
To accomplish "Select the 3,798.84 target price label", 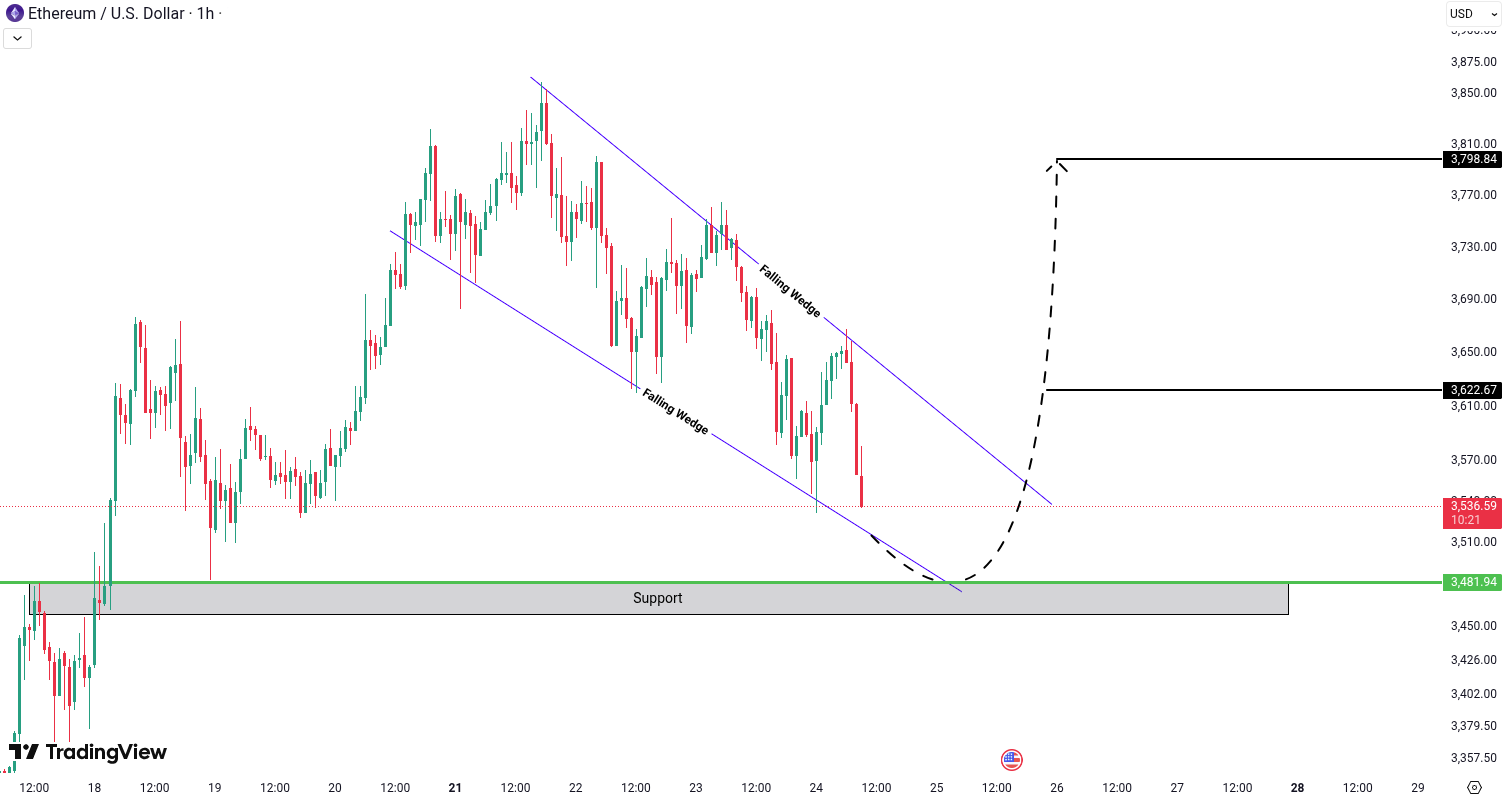I will pos(1474,159).
